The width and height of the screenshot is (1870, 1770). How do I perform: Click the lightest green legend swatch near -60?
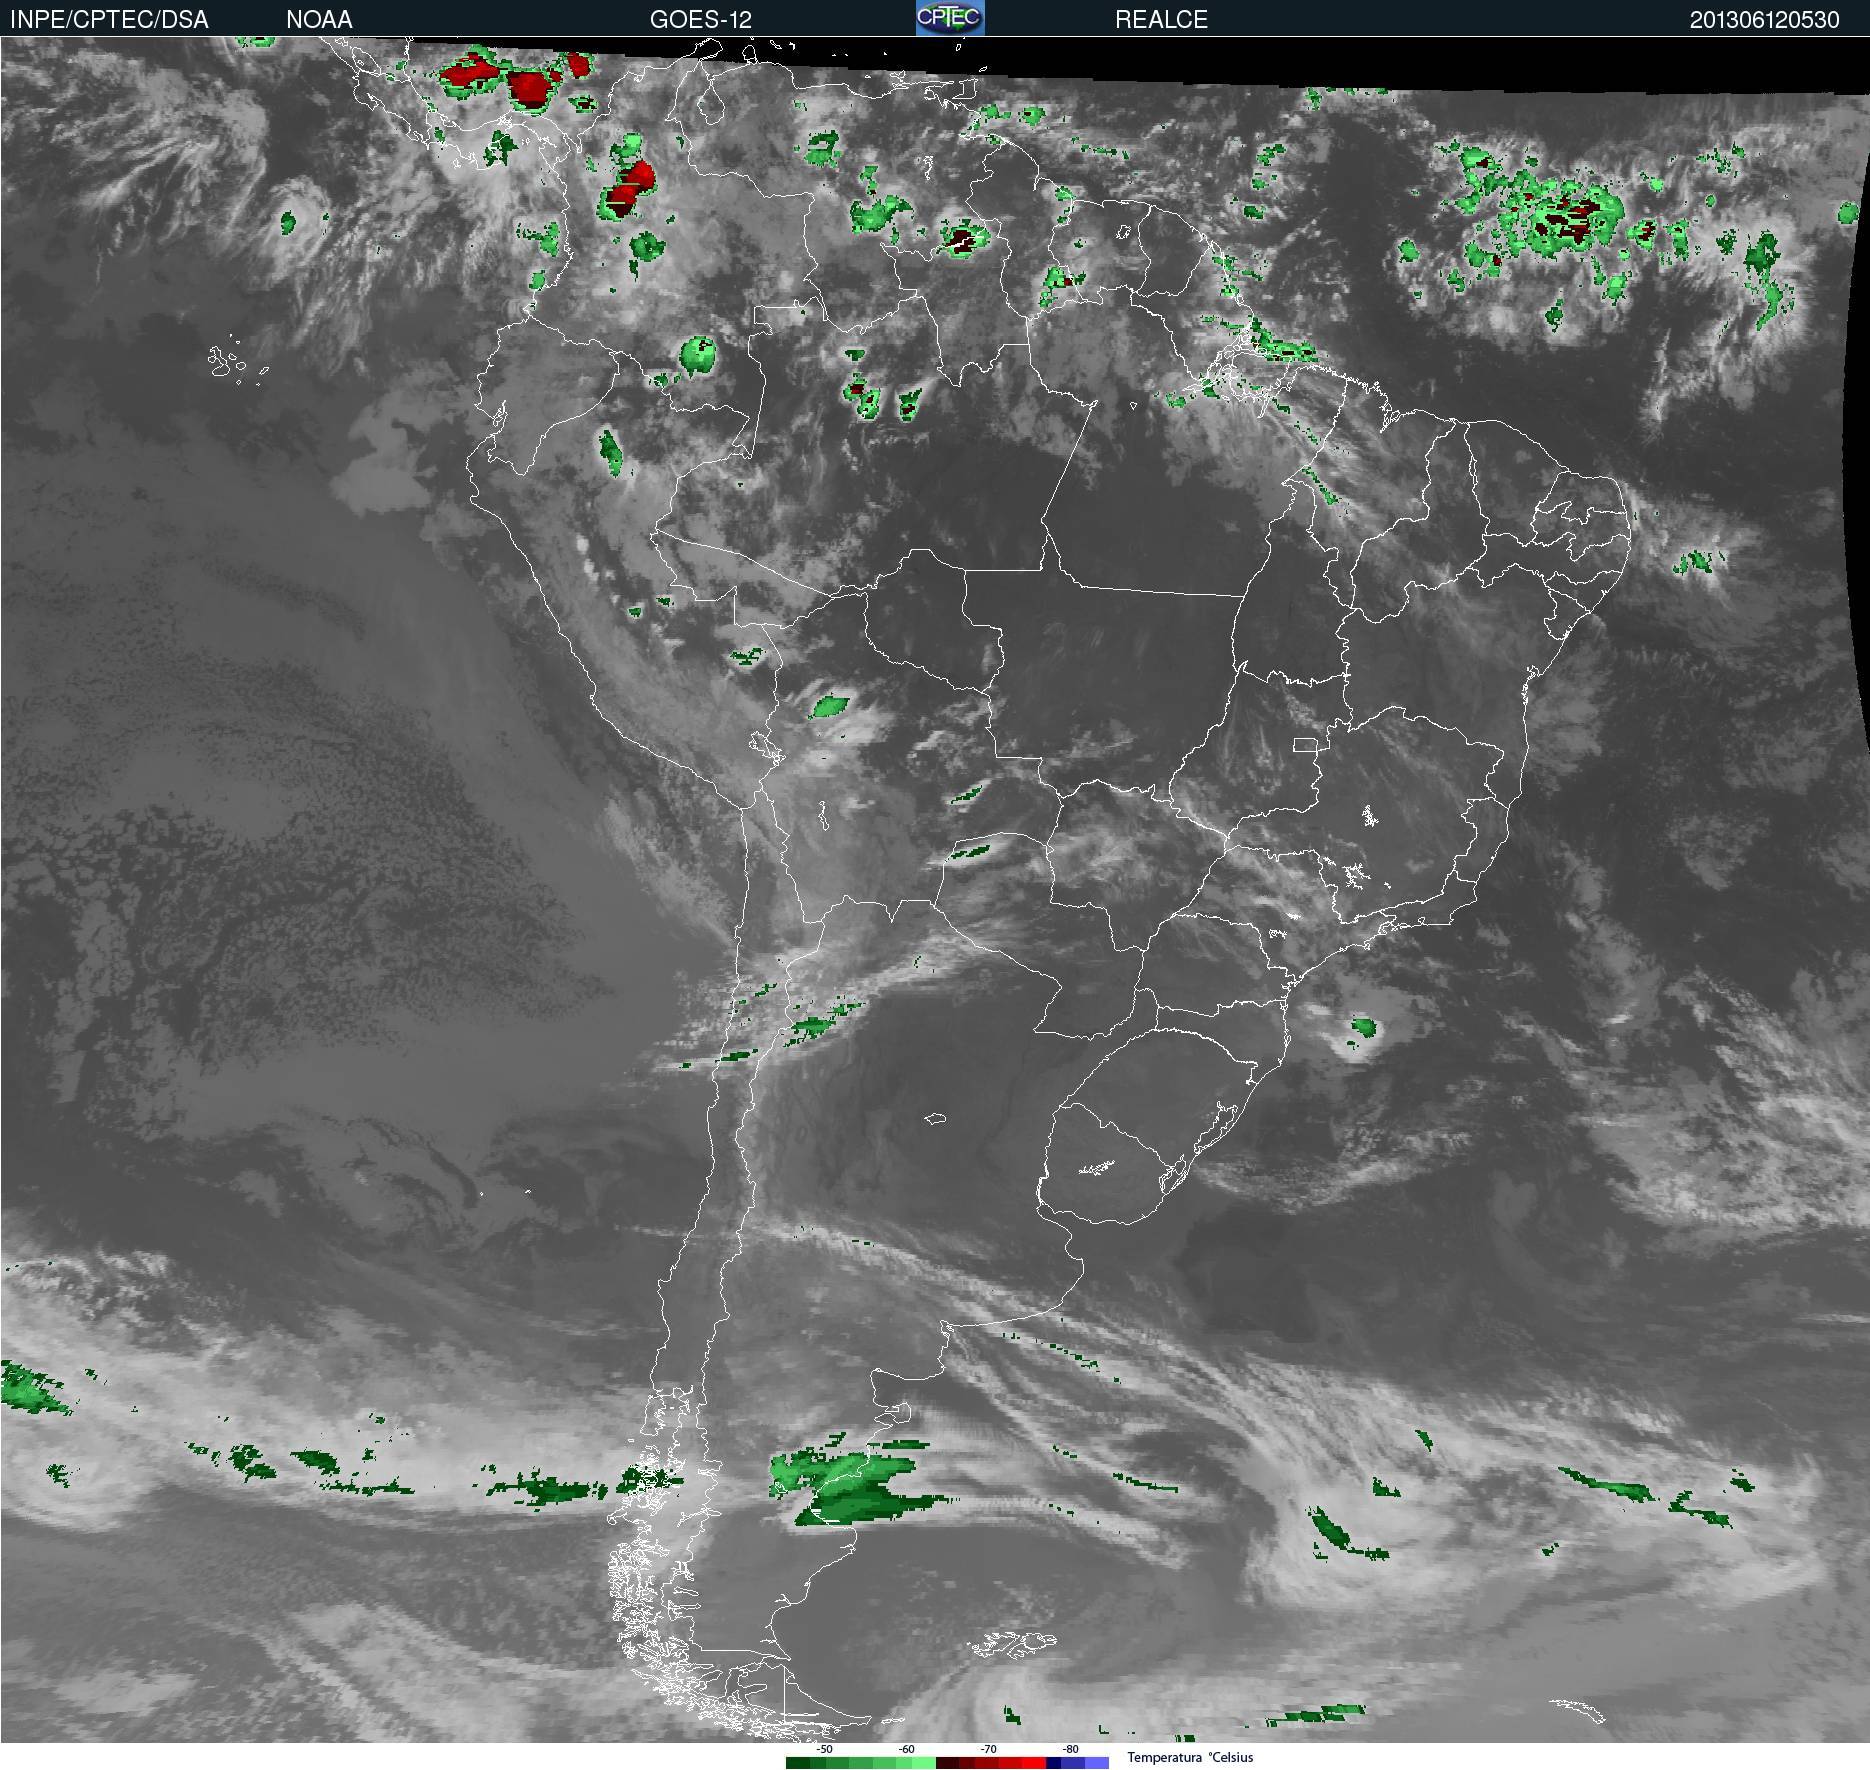[924, 1763]
